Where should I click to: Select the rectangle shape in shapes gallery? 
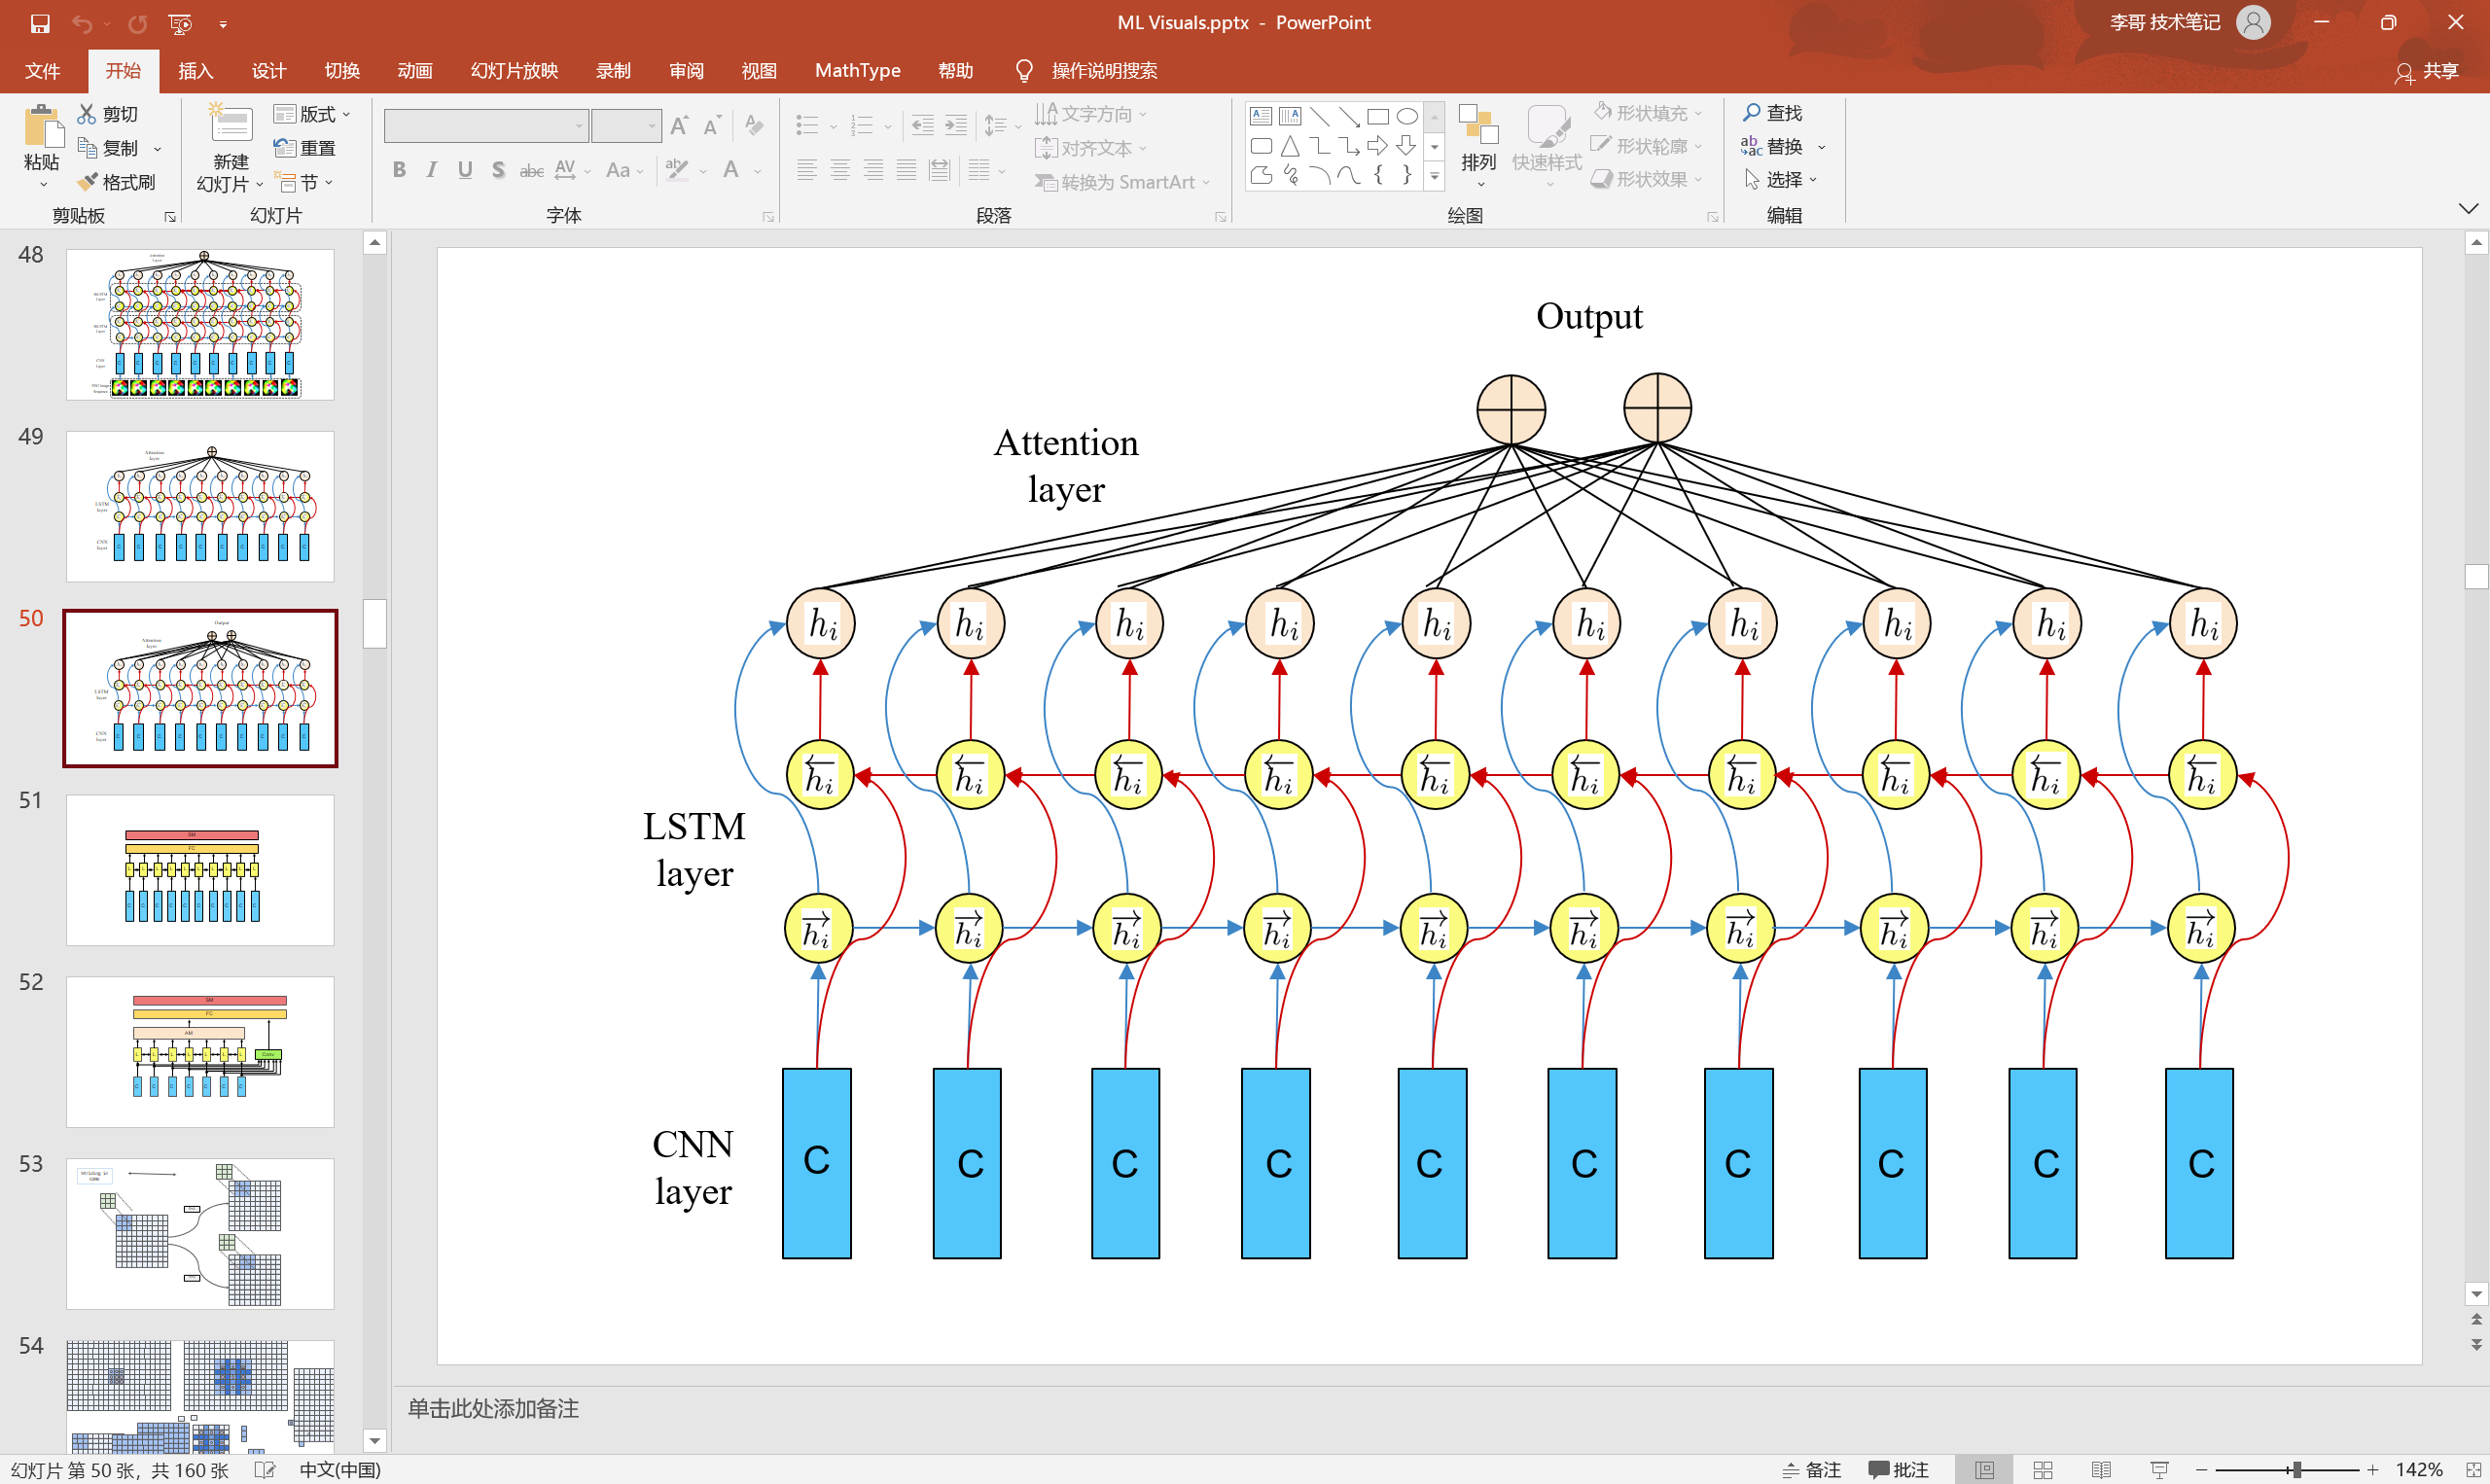coord(1378,116)
